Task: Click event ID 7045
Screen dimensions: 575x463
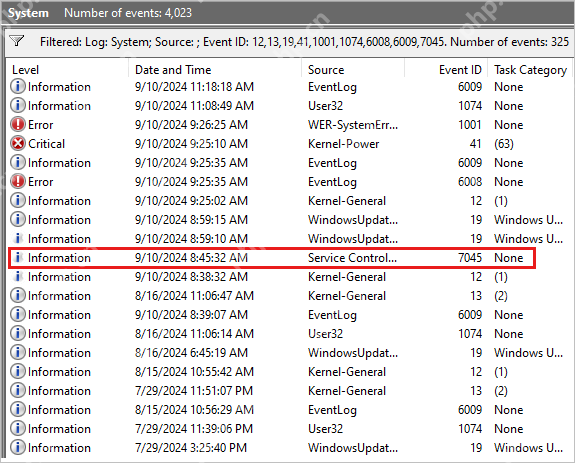Action: coord(470,258)
